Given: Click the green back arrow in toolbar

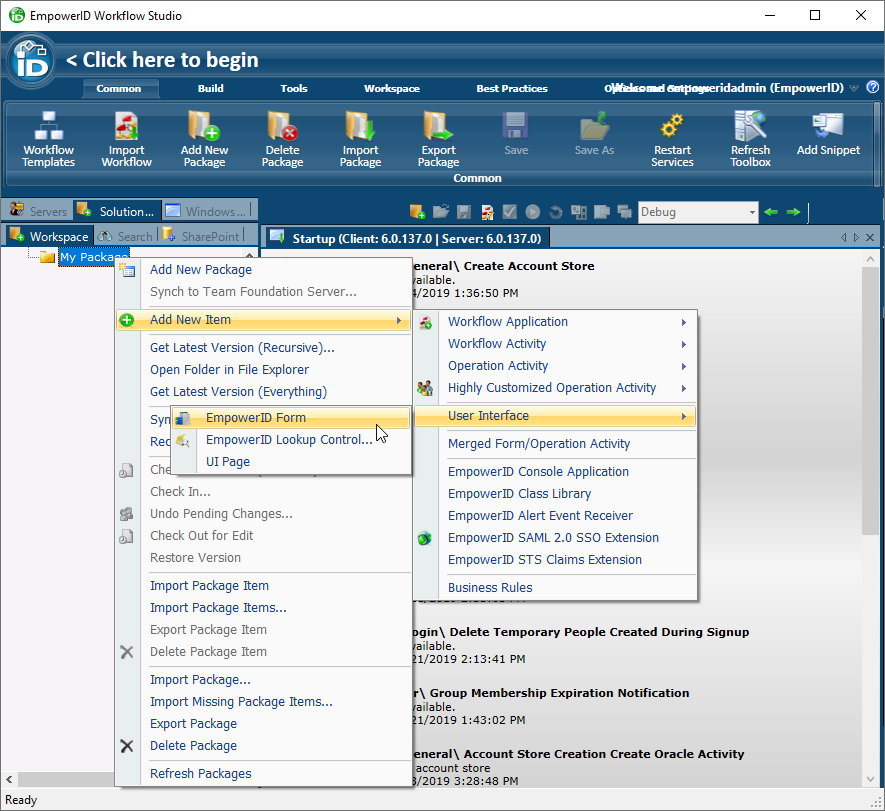Looking at the screenshot, I should point(770,212).
